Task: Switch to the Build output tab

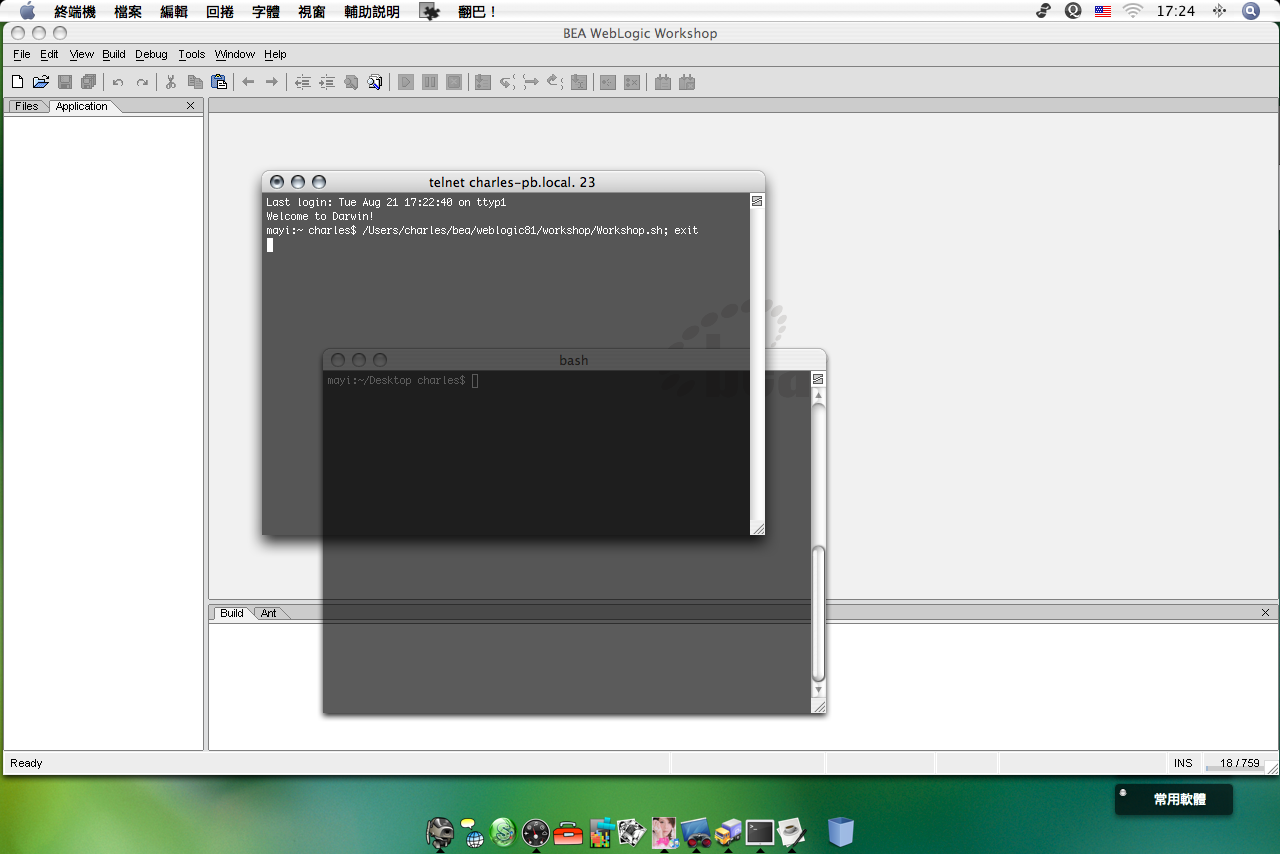Action: (232, 613)
